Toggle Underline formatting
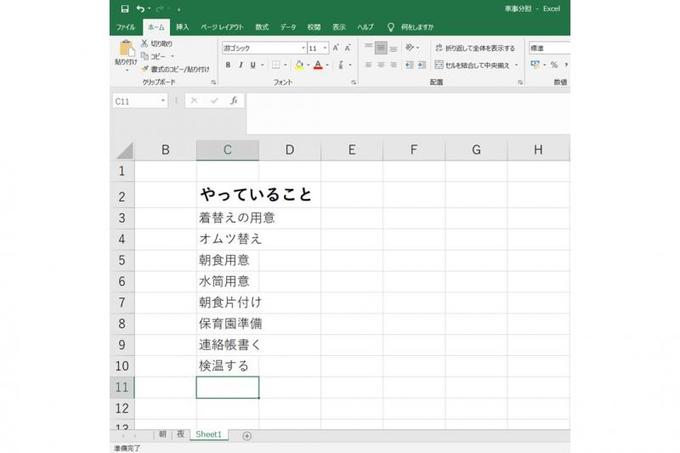680x453 pixels. point(253,65)
